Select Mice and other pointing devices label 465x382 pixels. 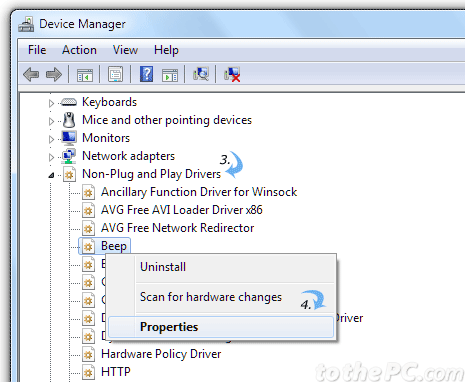click(x=167, y=120)
